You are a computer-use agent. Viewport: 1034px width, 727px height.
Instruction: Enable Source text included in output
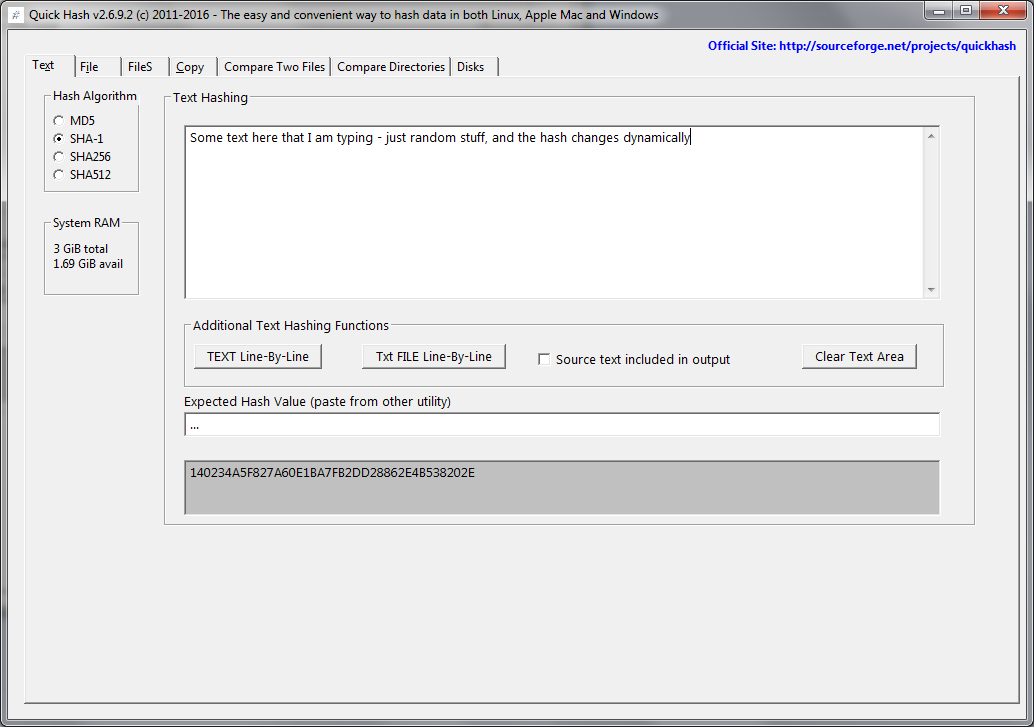click(545, 359)
